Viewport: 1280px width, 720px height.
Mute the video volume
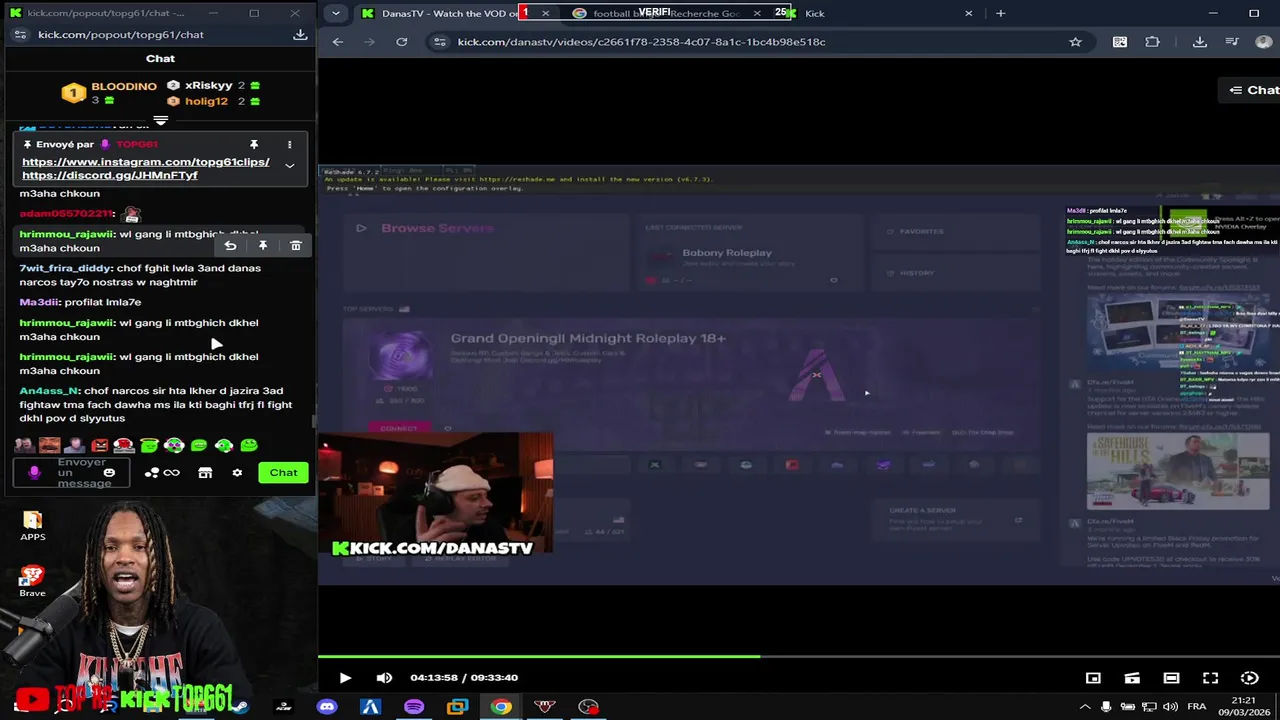384,678
